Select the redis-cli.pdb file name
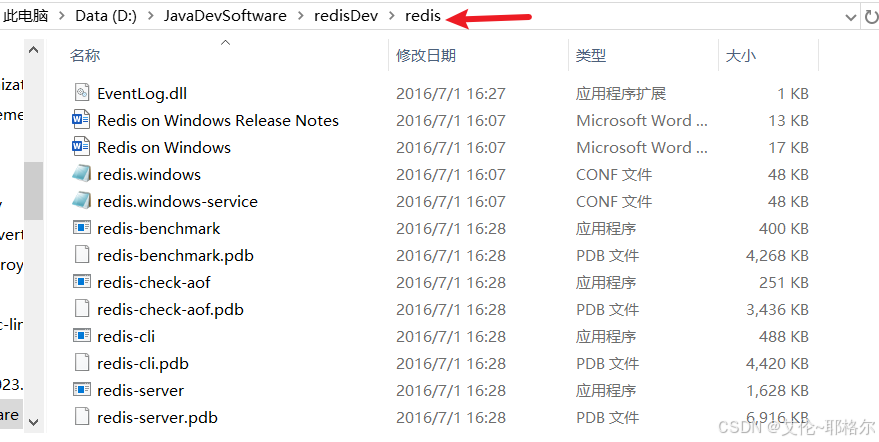 coord(143,363)
